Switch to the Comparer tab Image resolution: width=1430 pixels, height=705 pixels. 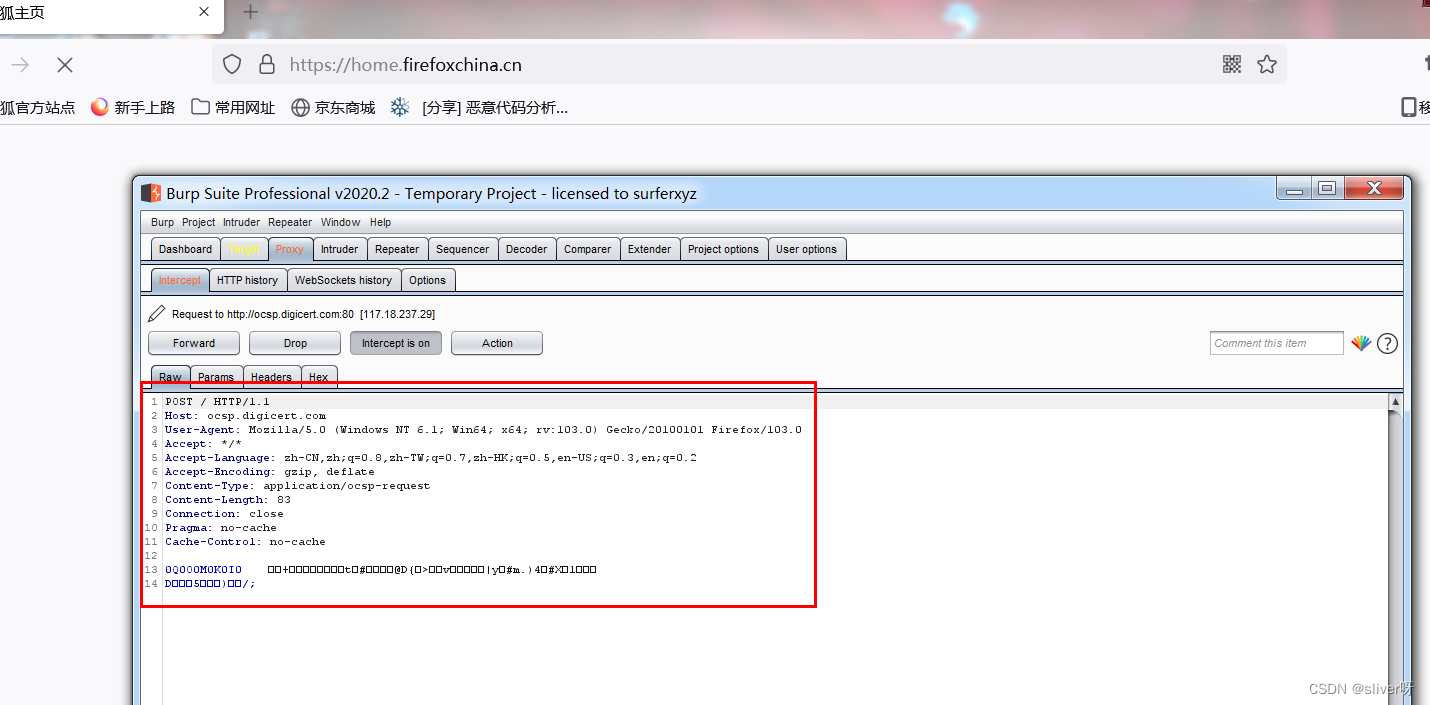(x=588, y=249)
